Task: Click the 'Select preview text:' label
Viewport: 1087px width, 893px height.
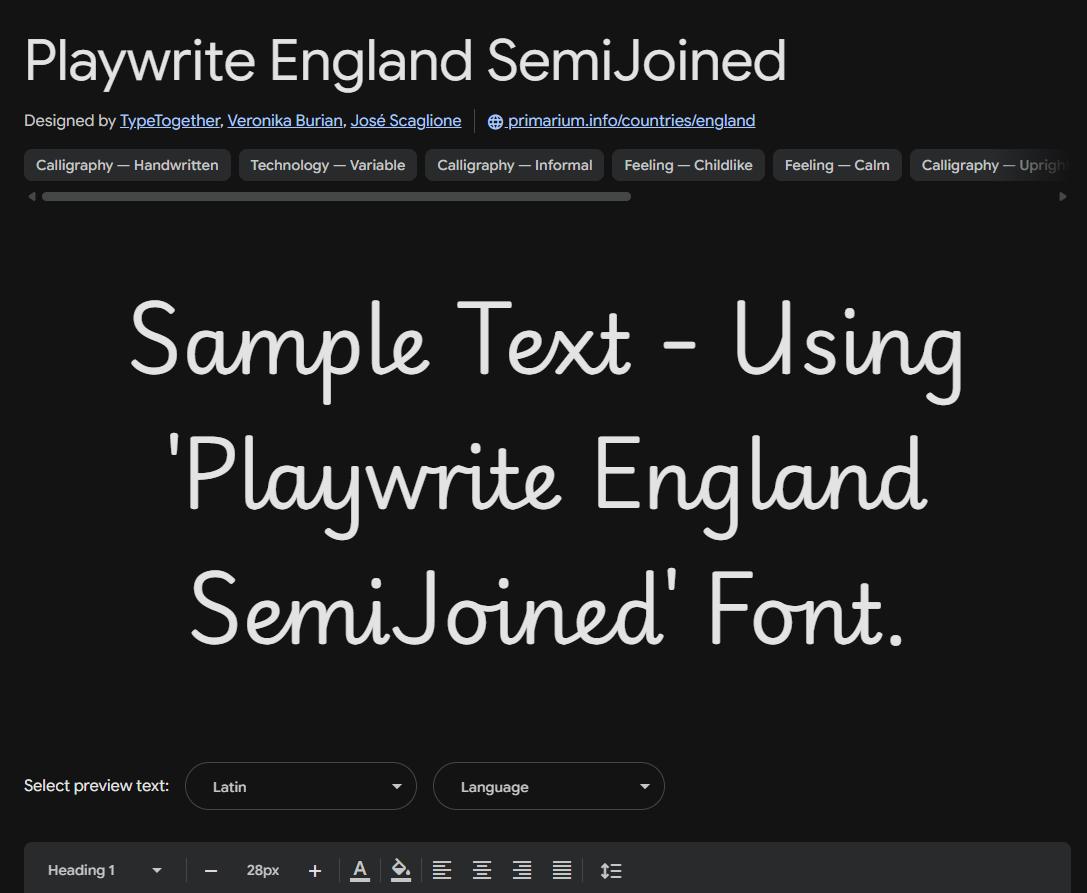Action: (x=96, y=786)
